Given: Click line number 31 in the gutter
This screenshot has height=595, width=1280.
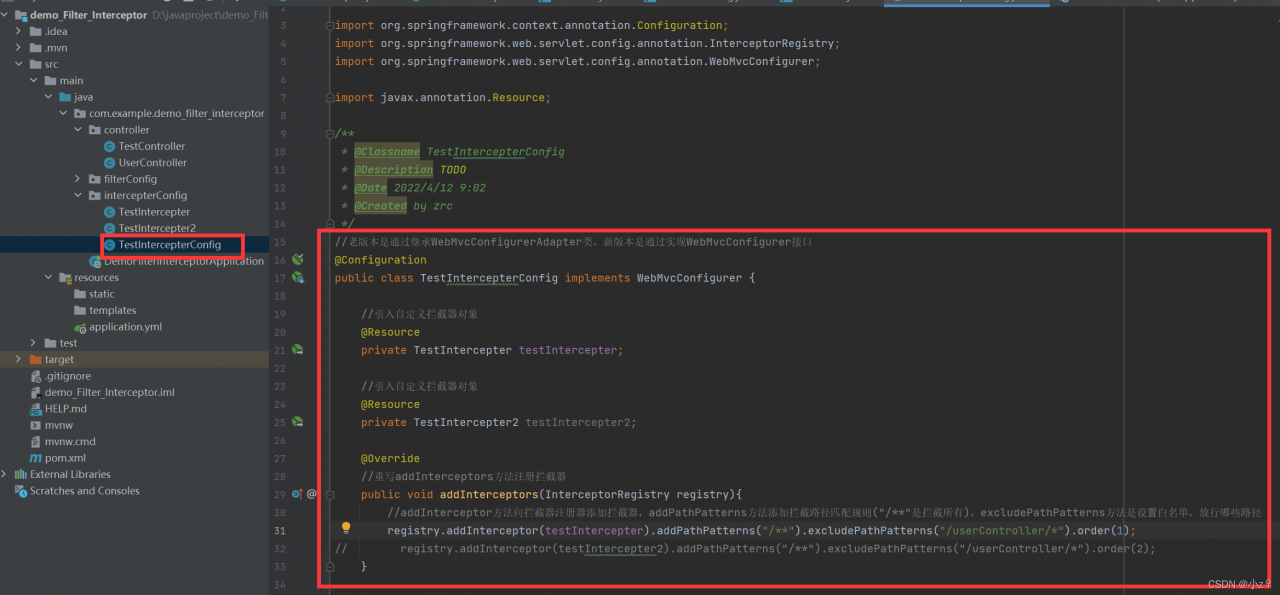Looking at the screenshot, I should click(x=280, y=531).
